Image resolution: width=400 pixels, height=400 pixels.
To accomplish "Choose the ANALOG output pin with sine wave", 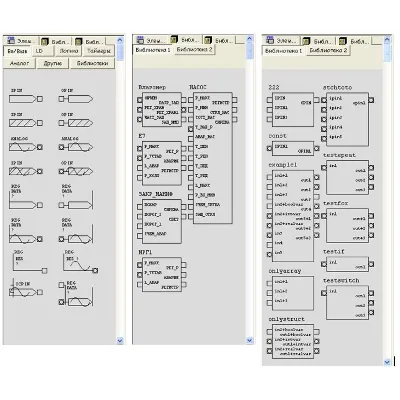I will 76,147.
